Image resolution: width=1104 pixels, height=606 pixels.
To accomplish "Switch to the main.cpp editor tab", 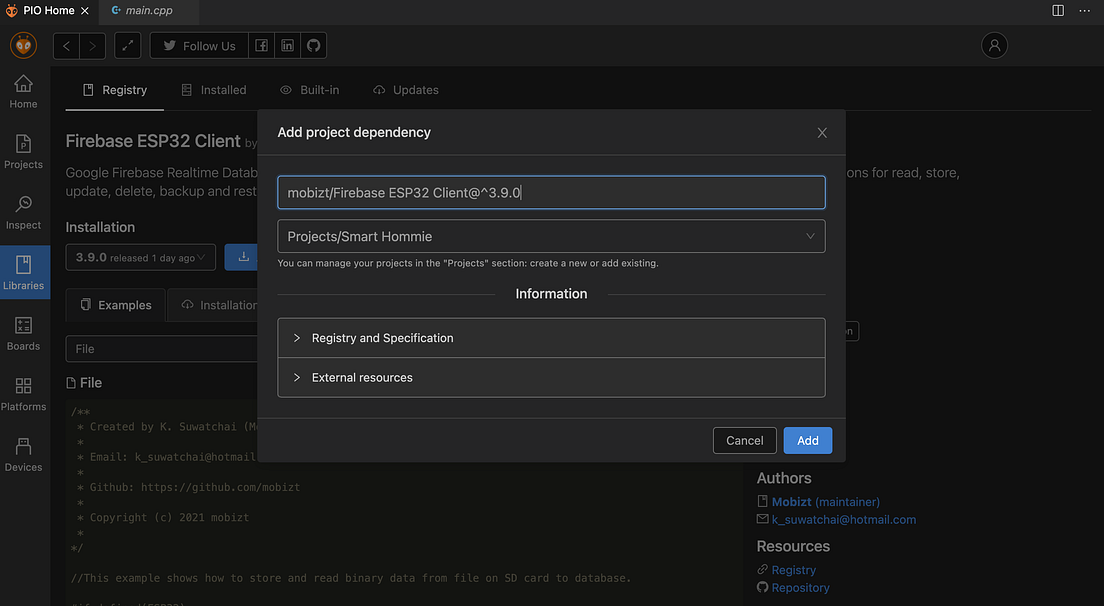I will click(x=147, y=11).
